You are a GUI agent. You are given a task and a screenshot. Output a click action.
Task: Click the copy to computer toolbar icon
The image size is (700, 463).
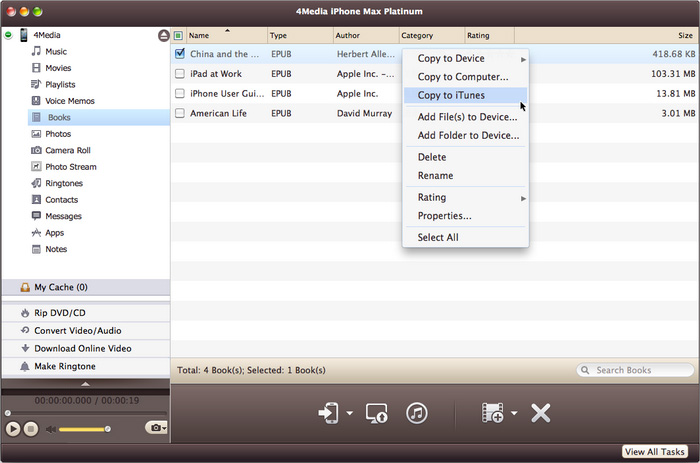377,412
